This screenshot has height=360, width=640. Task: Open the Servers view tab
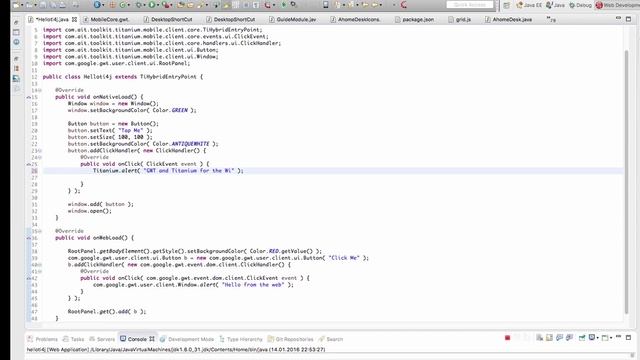(x=102, y=339)
